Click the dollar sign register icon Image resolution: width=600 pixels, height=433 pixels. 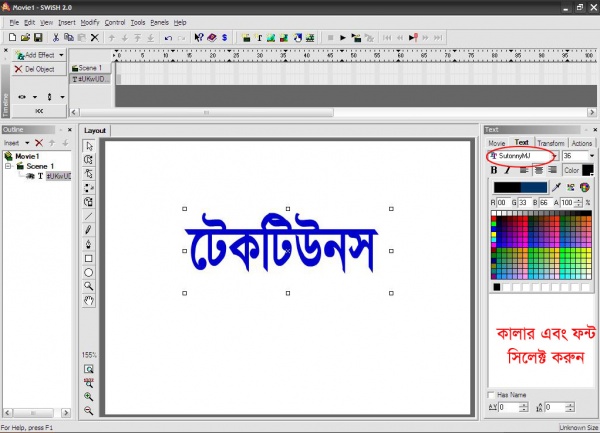224,37
